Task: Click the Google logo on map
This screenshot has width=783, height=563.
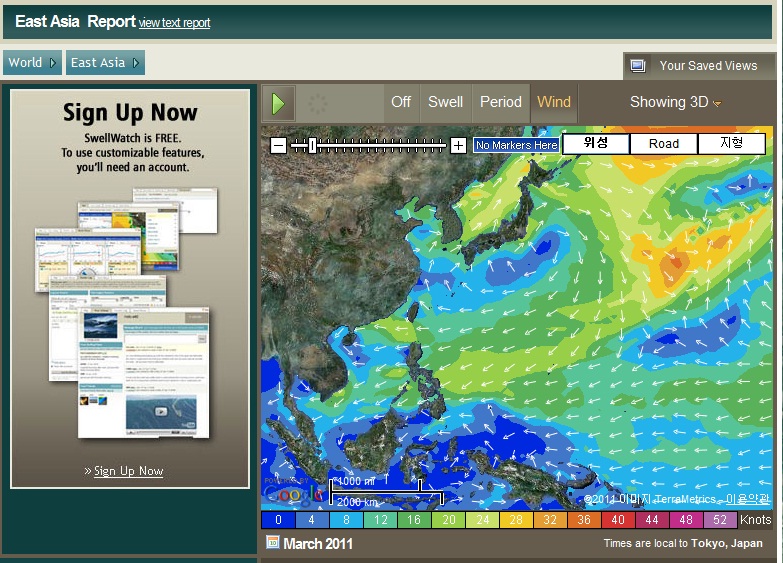Action: (x=293, y=494)
